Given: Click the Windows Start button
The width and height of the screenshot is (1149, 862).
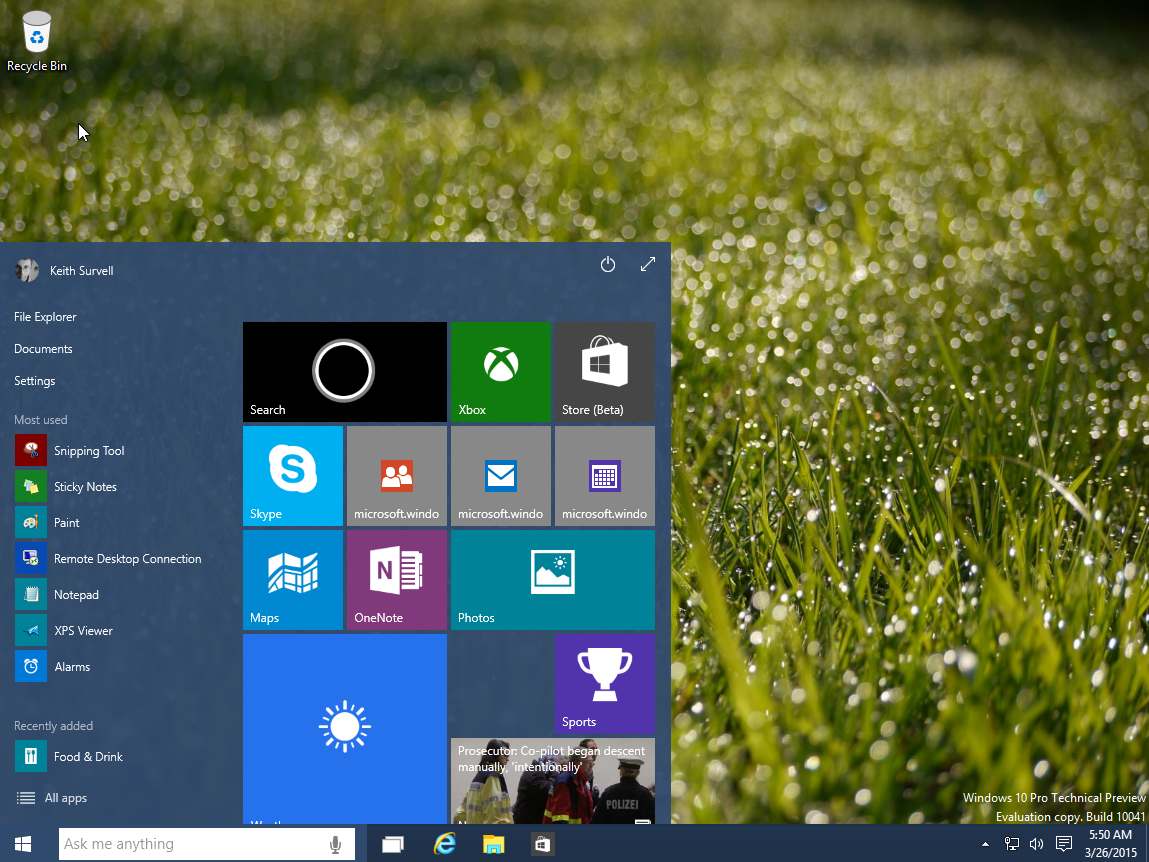Looking at the screenshot, I should click(23, 844).
